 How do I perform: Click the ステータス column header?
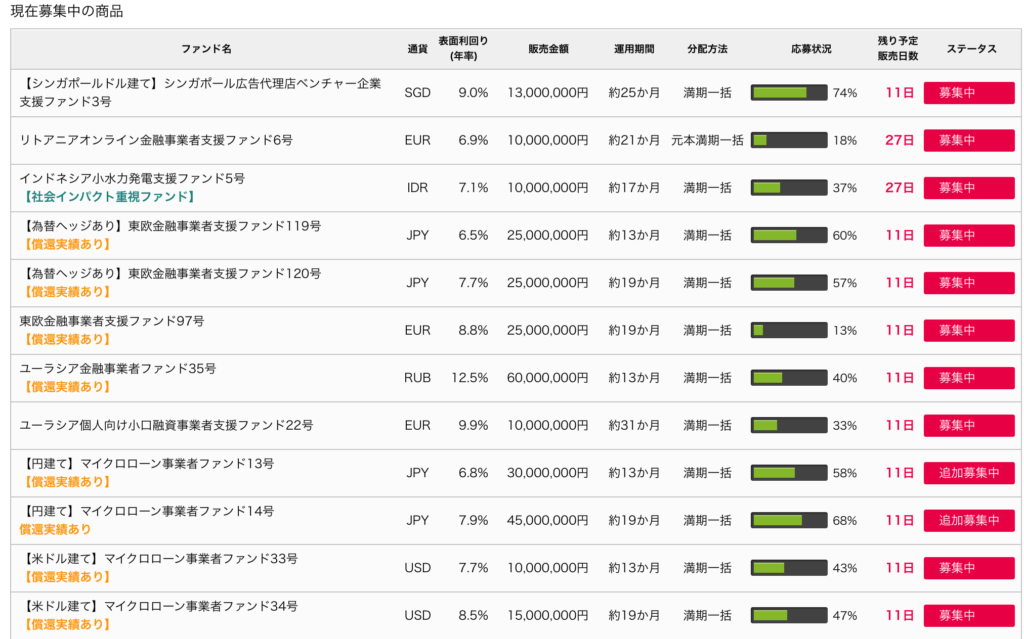click(971, 49)
